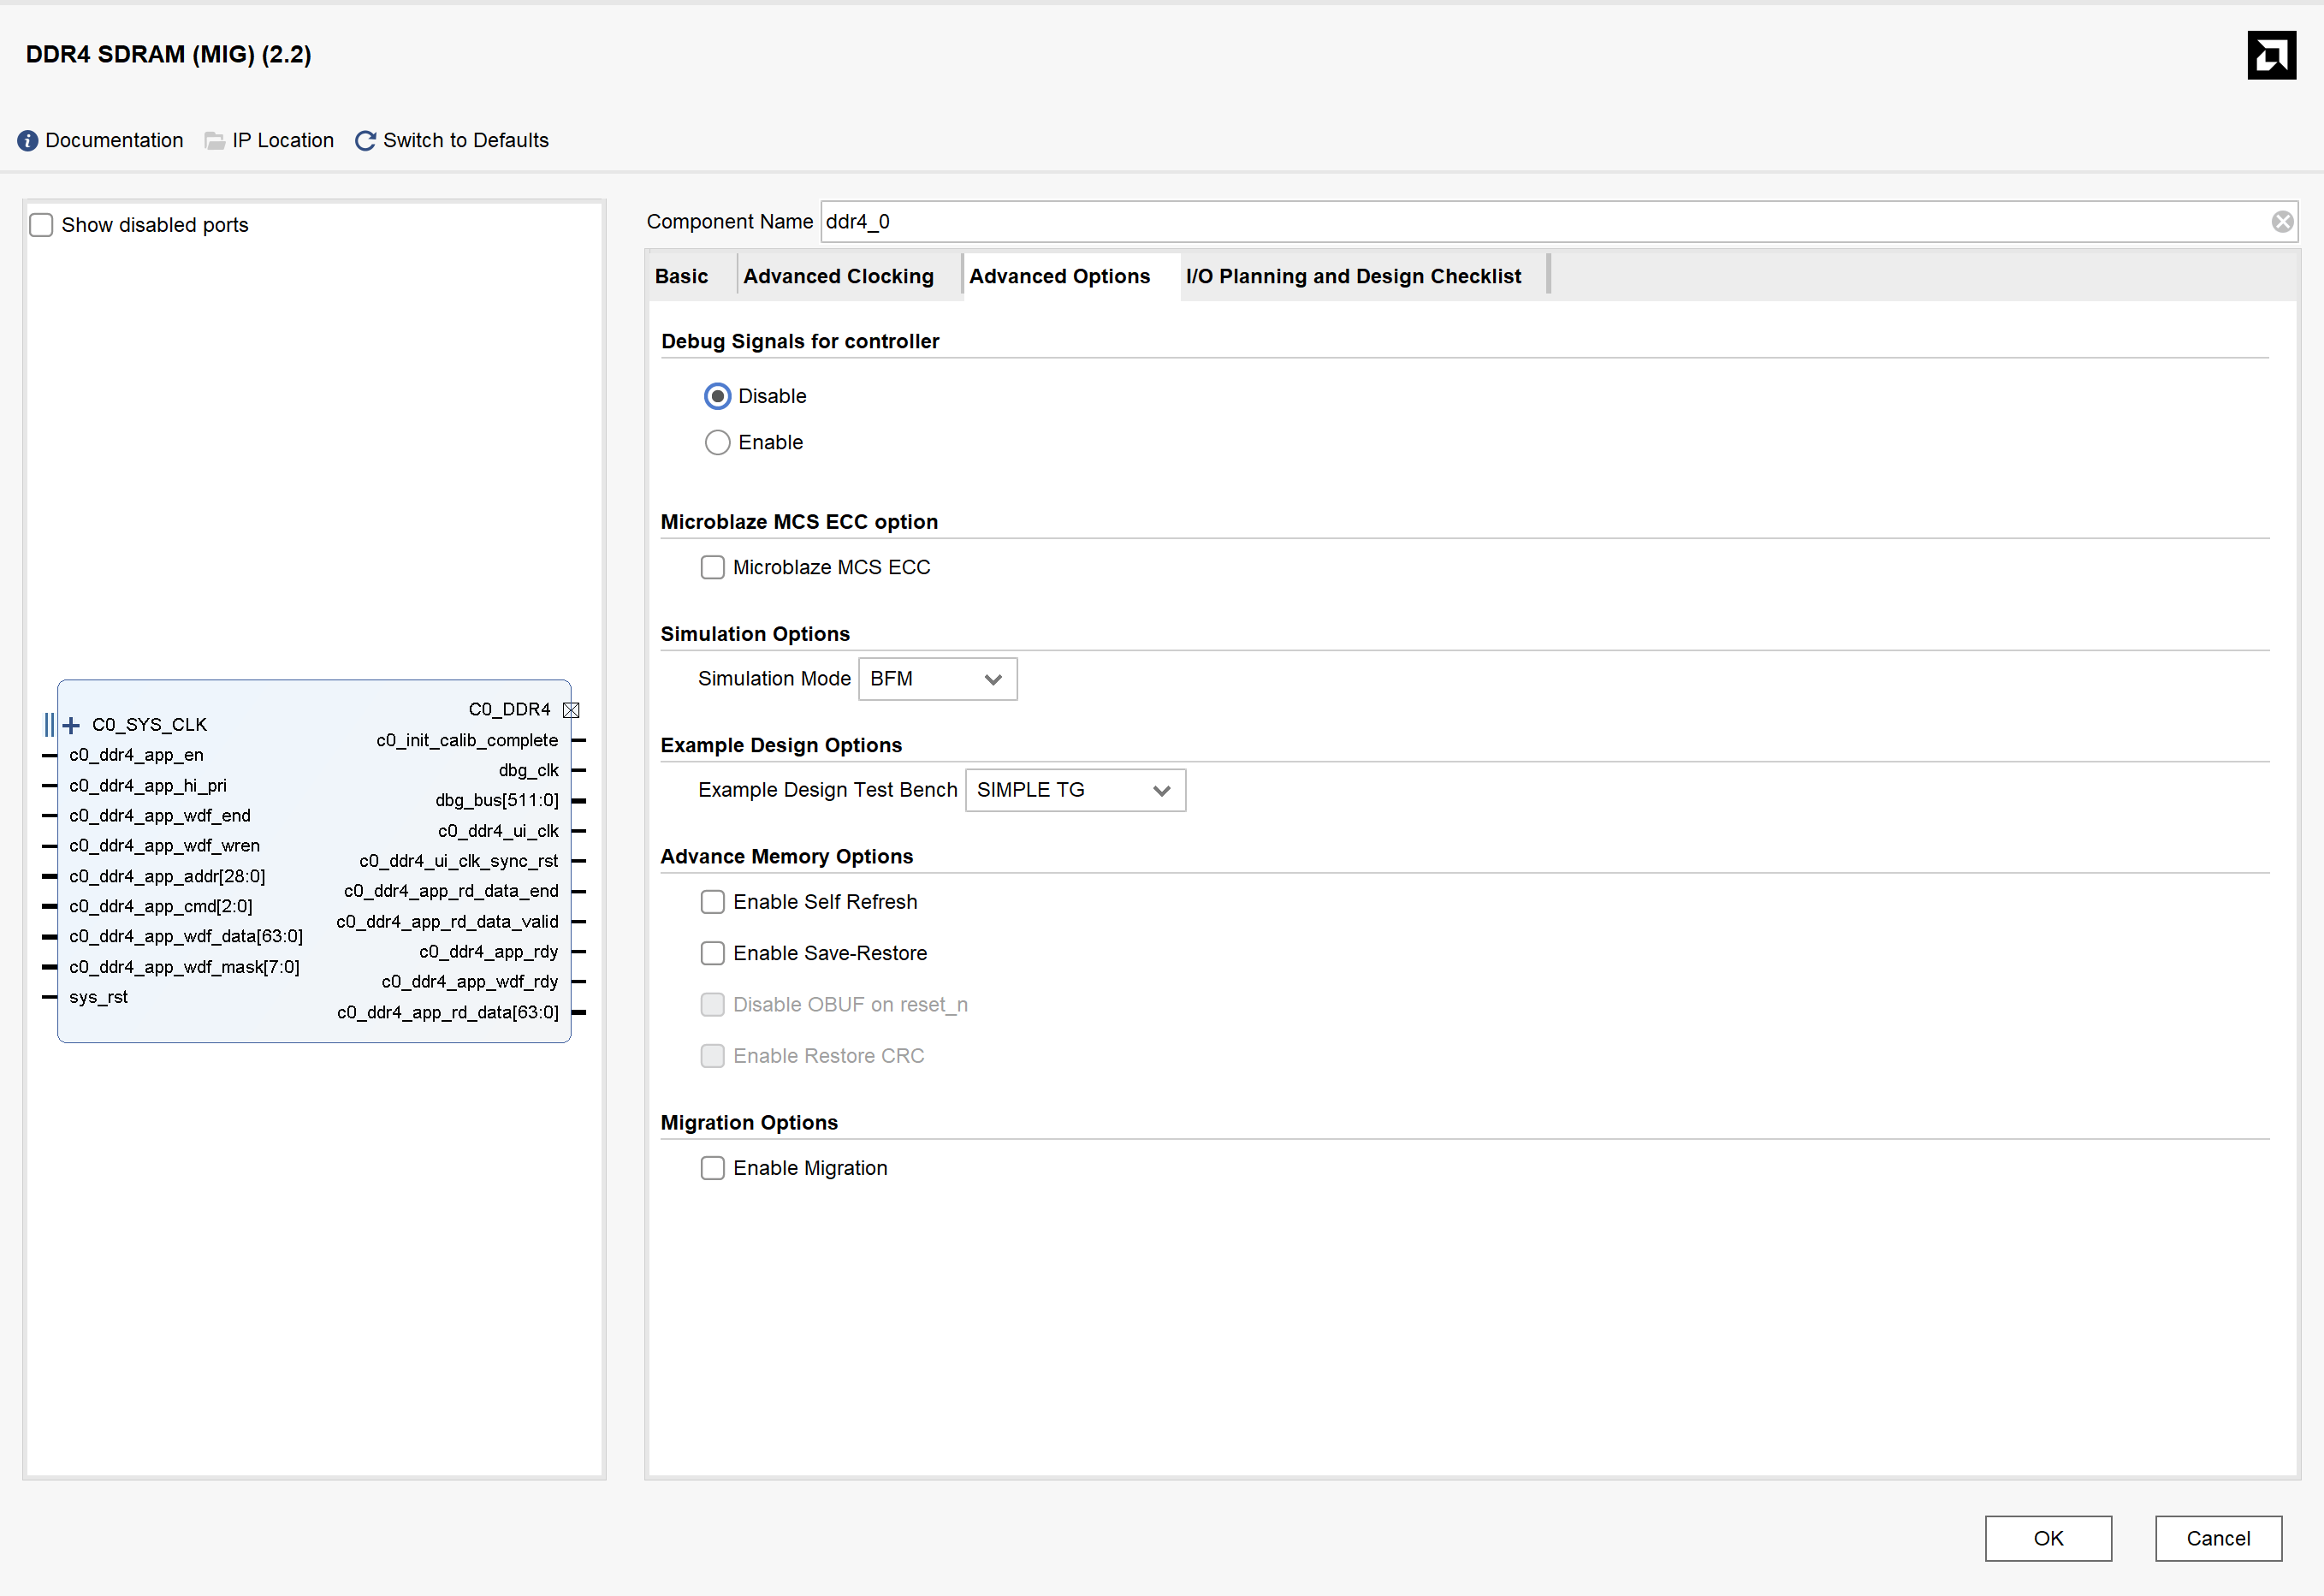Switch to the Advanced Clocking tab

(x=838, y=276)
